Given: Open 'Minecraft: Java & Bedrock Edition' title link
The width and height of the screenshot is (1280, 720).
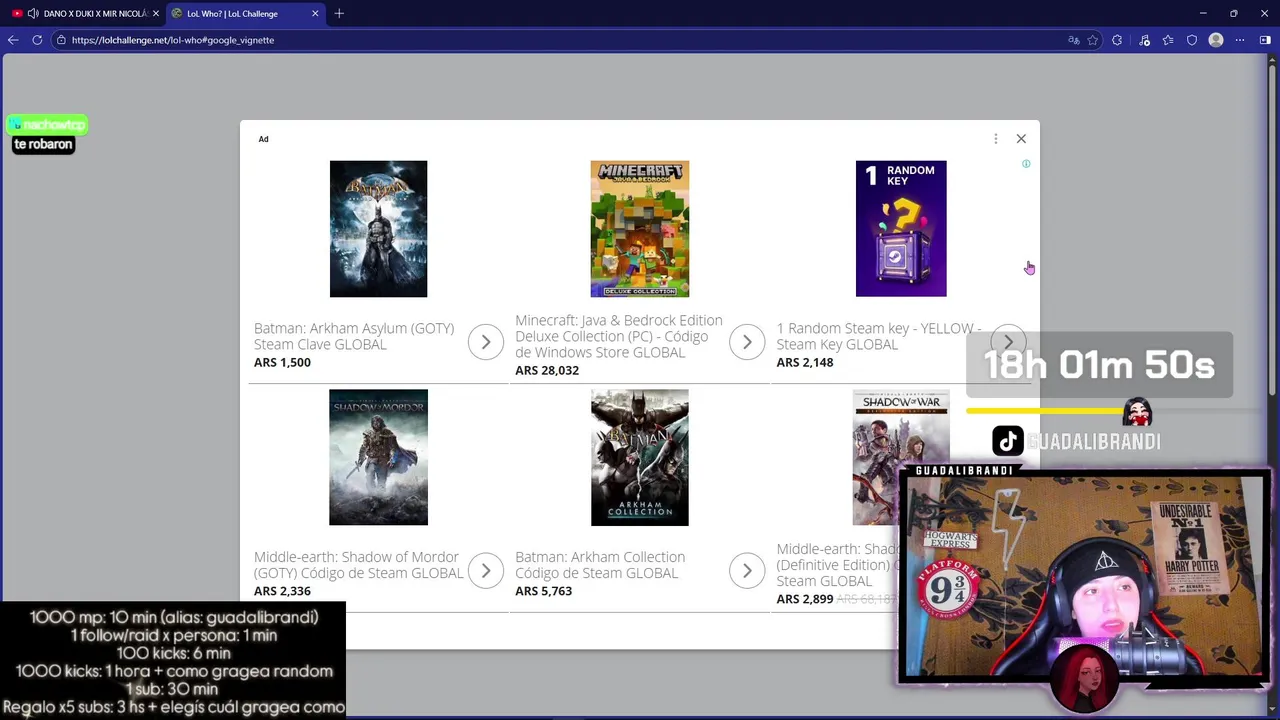Looking at the screenshot, I should coord(618,336).
